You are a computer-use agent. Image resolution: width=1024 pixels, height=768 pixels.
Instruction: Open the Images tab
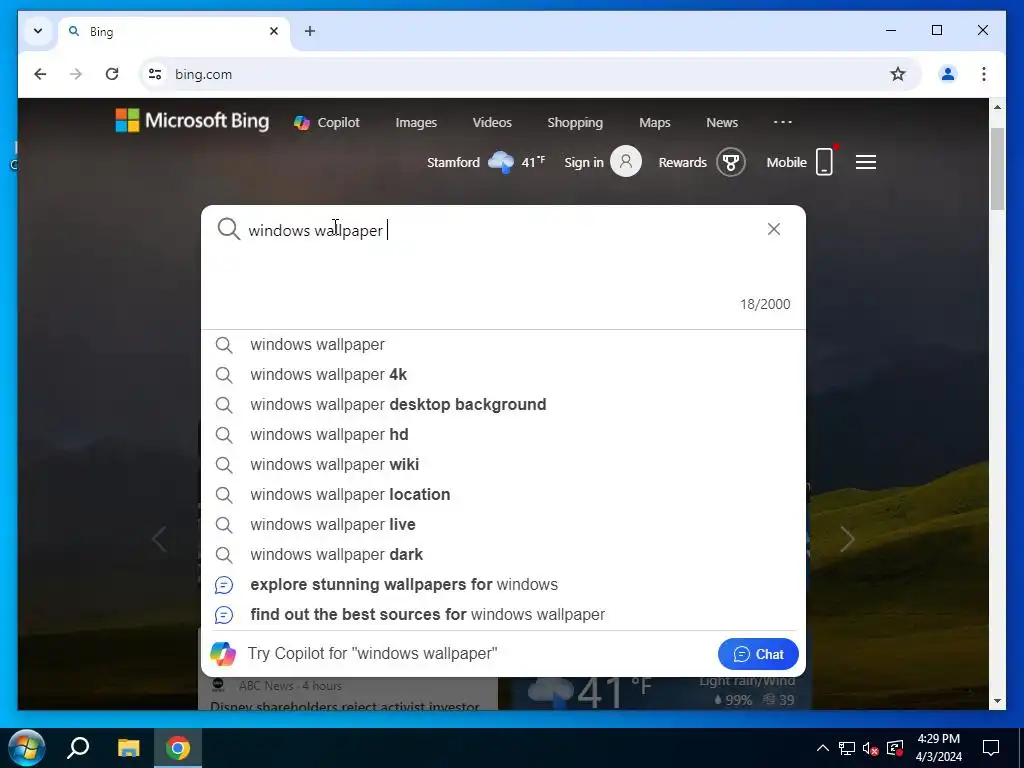416,122
